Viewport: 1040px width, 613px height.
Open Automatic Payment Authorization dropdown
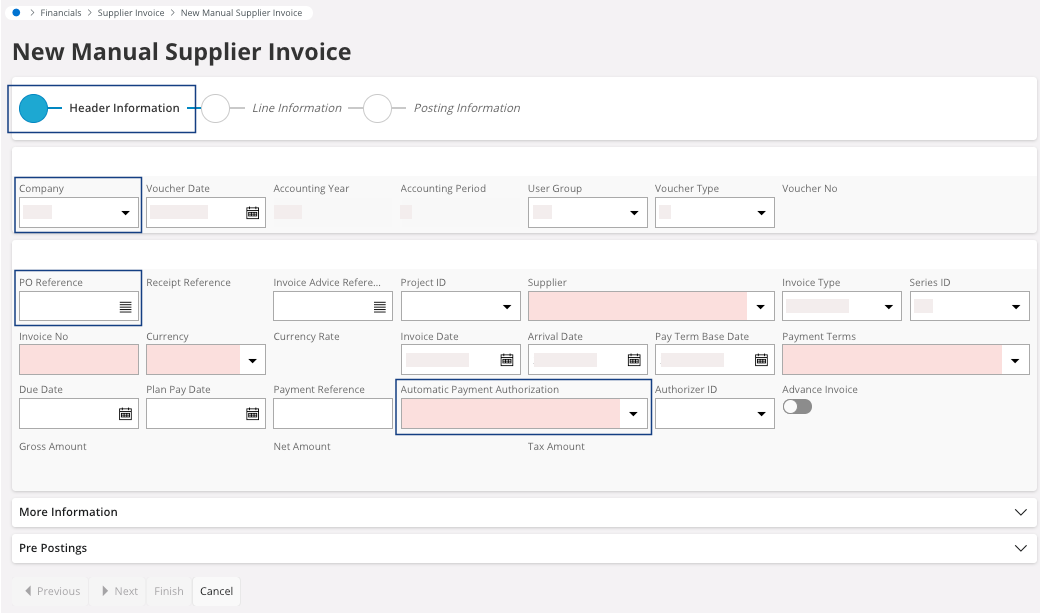click(633, 413)
